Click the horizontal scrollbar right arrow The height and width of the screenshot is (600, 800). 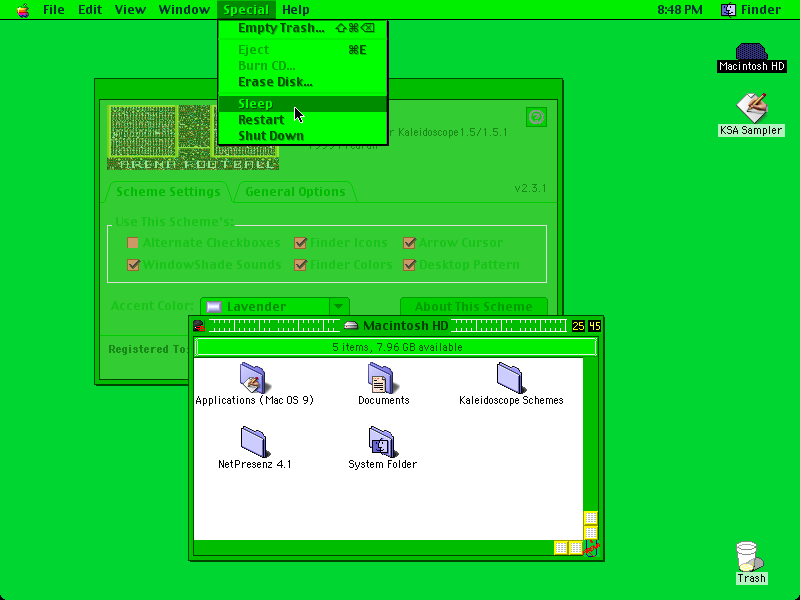(x=576, y=548)
